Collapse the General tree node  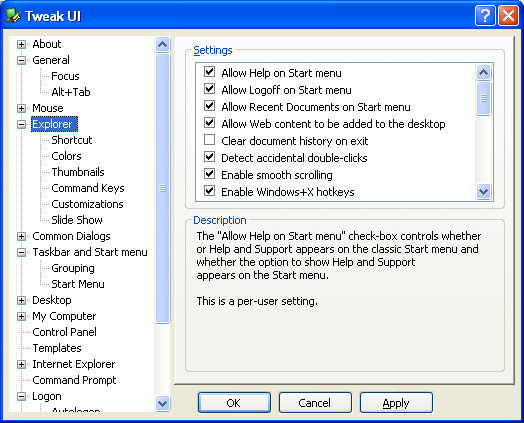pyautogui.click(x=21, y=60)
